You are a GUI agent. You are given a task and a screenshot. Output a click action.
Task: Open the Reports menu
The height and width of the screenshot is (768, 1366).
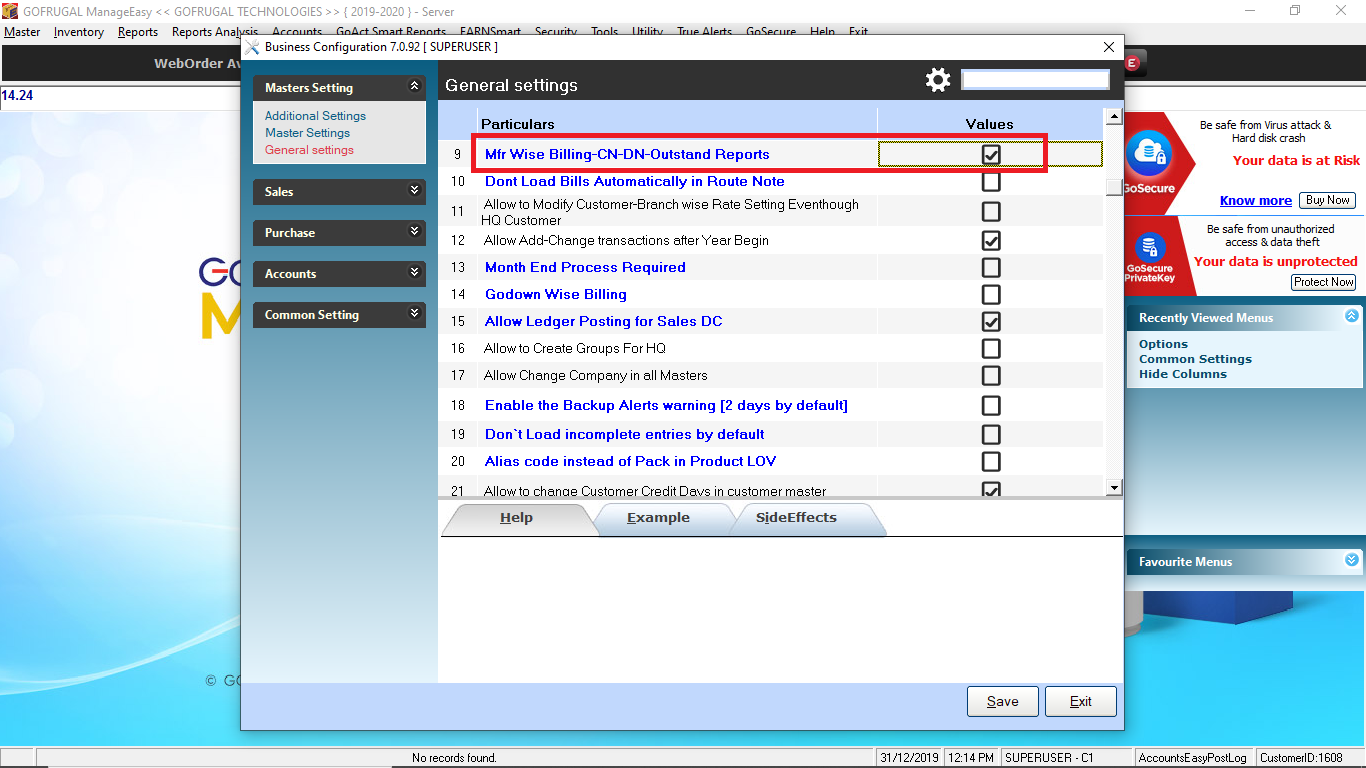coord(138,32)
